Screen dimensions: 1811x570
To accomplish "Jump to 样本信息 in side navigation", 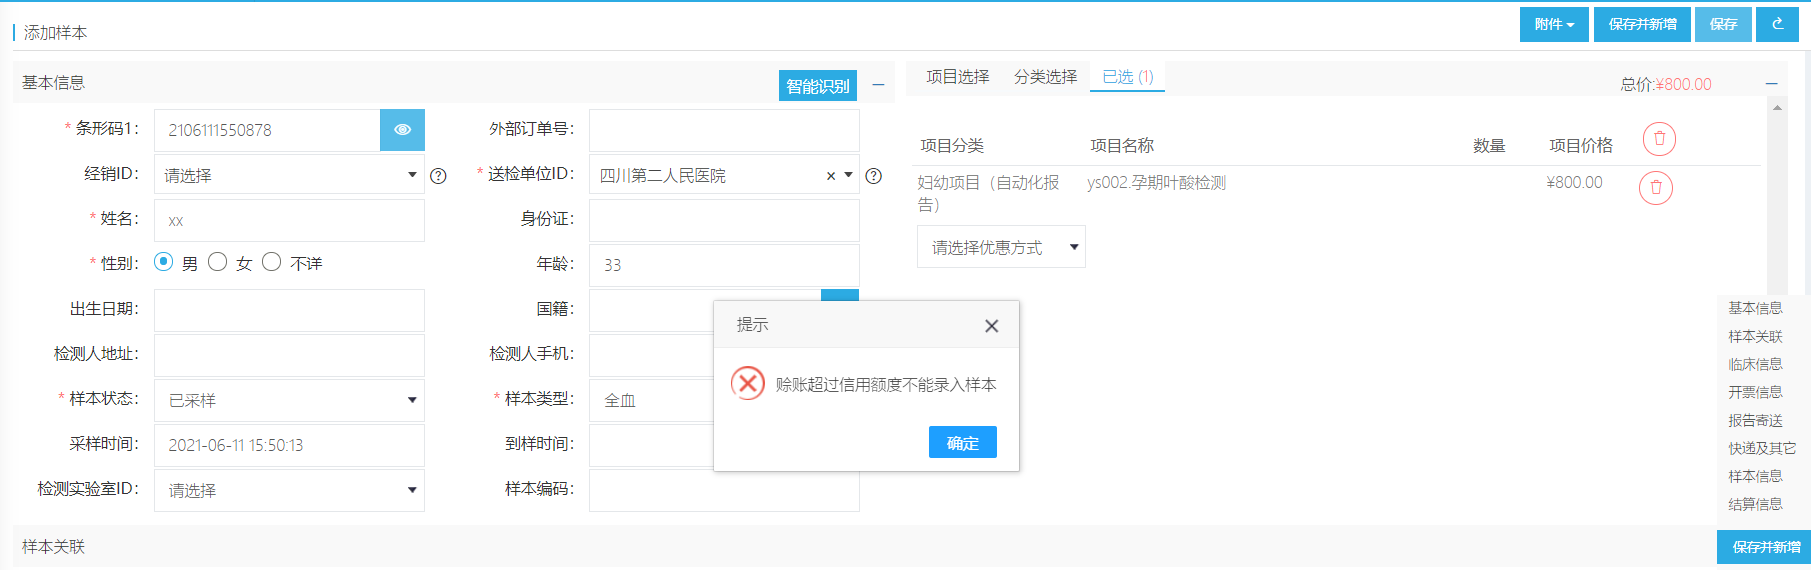I will [1755, 476].
